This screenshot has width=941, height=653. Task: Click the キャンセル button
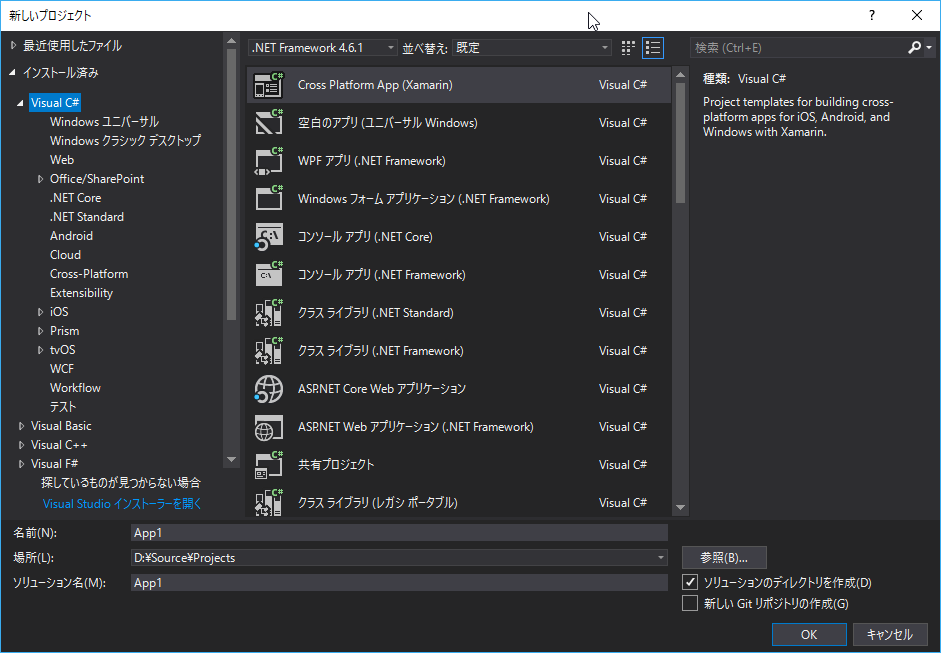pyautogui.click(x=889, y=634)
